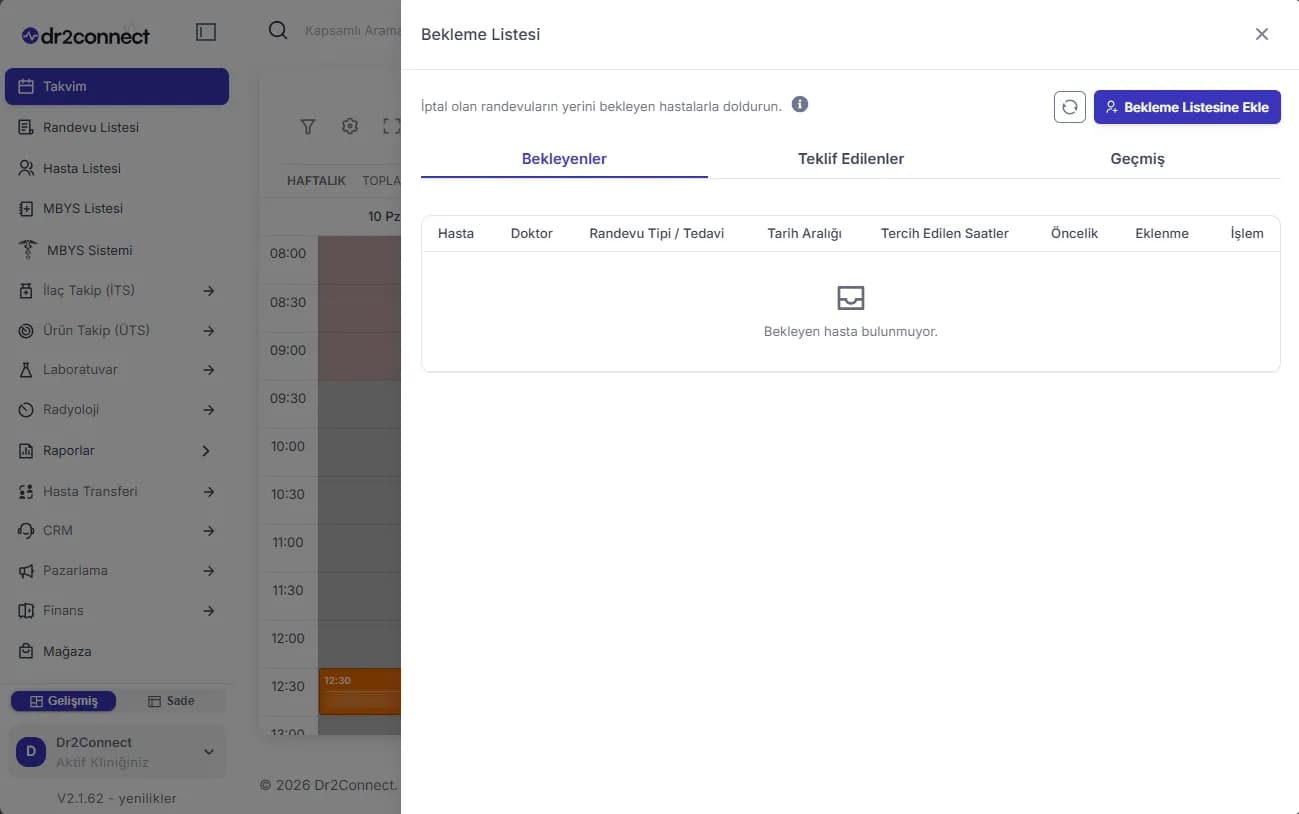Click the Bekleme Listesine Ekle button
The image size is (1299, 814).
1187,107
